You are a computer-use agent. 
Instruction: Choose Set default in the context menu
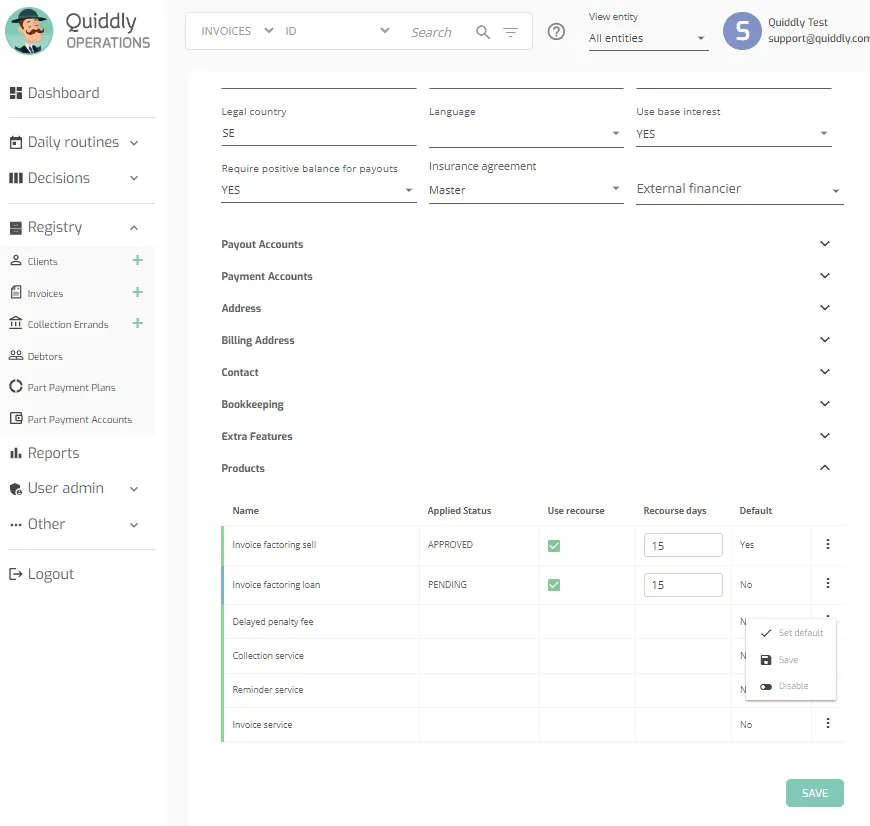coord(791,633)
